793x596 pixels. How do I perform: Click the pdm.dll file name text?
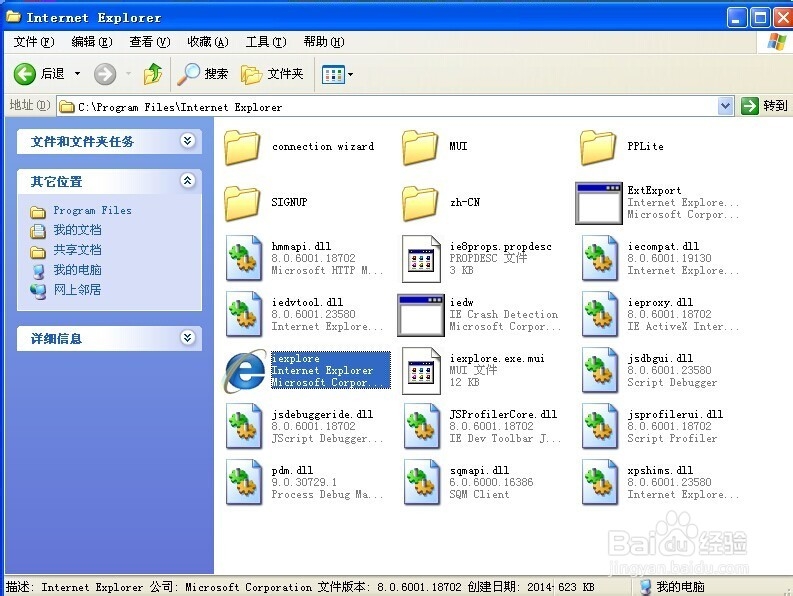(x=292, y=470)
